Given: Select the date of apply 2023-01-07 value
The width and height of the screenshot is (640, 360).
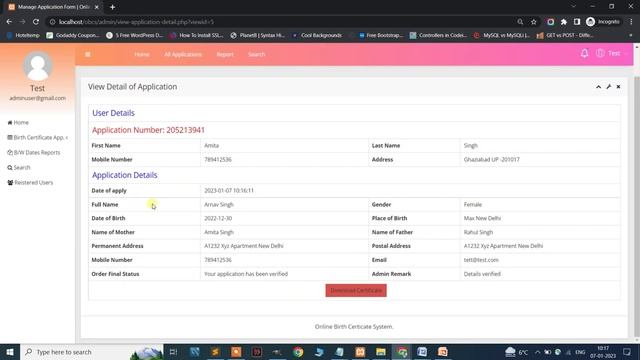Looking at the screenshot, I should [x=229, y=191].
